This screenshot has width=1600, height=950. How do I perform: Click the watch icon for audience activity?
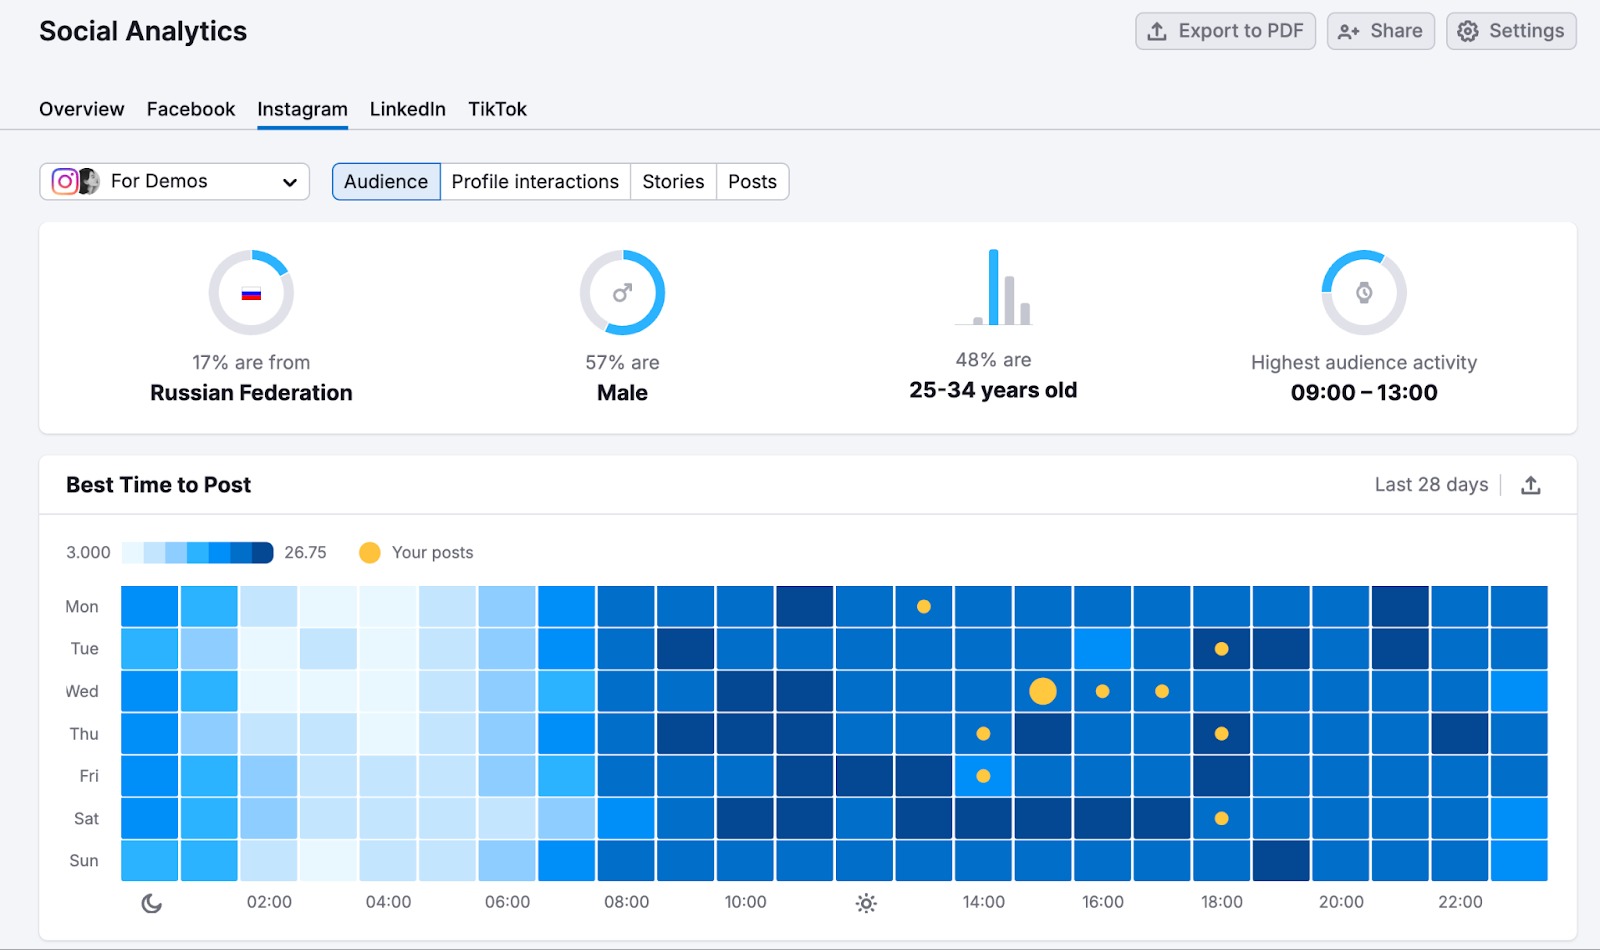tap(1364, 293)
